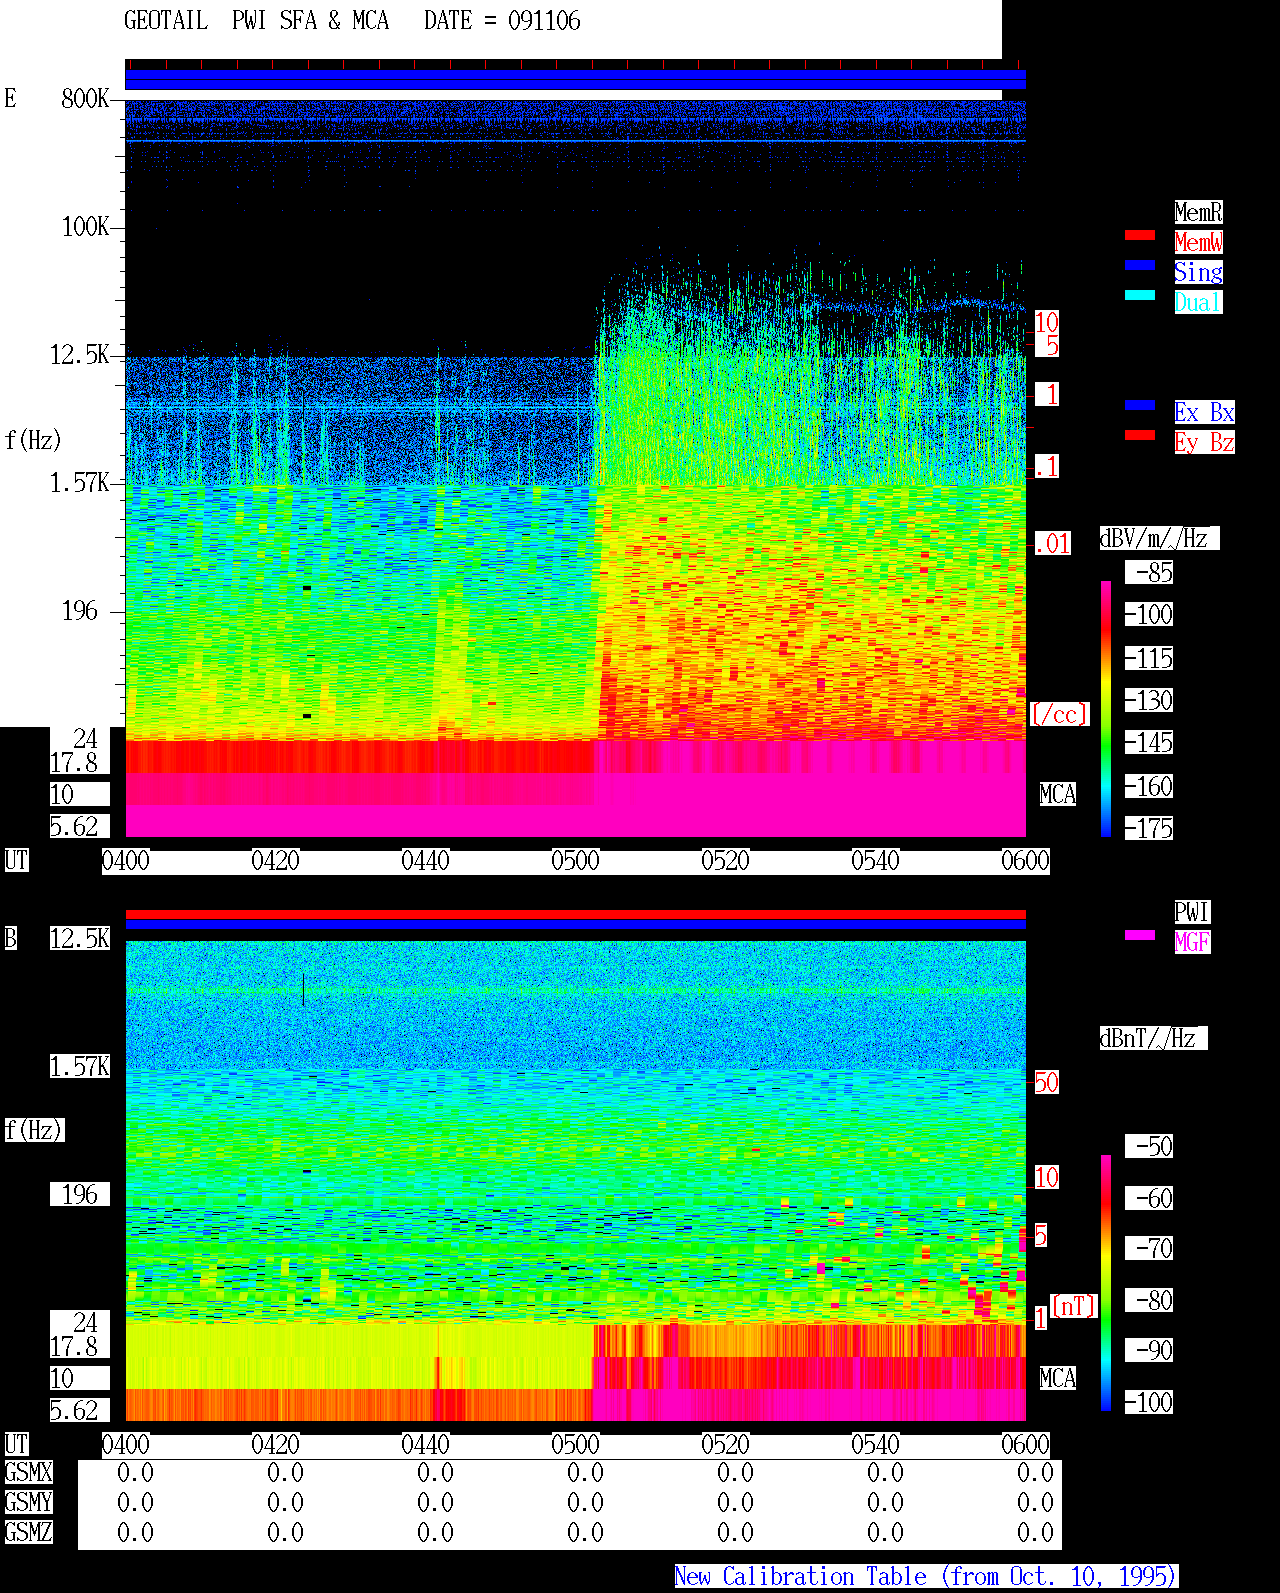Click 0420 on the lower time axis
This screenshot has width=1280, height=1593.
click(x=276, y=1444)
